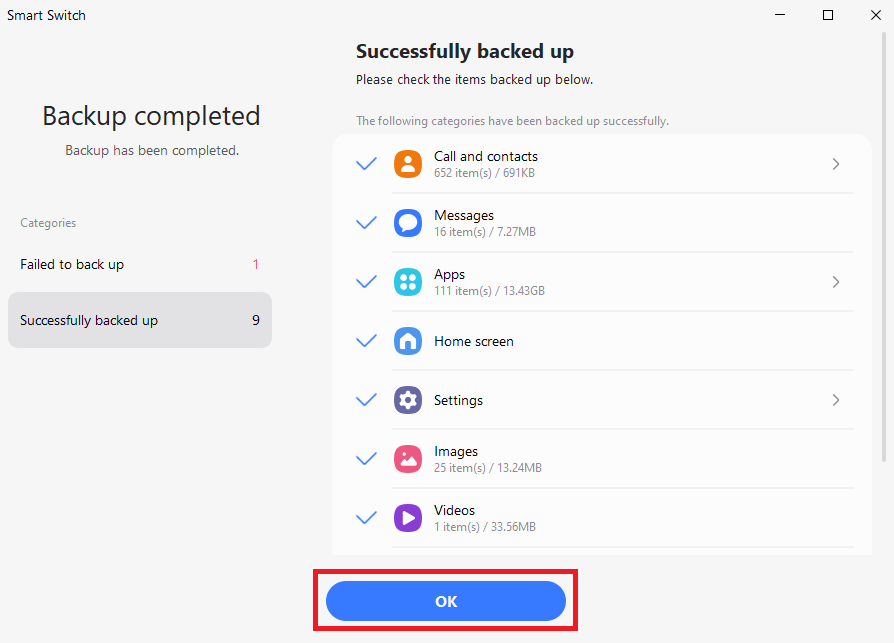Image resolution: width=894 pixels, height=643 pixels.
Task: Click the purple Videos play icon
Action: coord(408,518)
